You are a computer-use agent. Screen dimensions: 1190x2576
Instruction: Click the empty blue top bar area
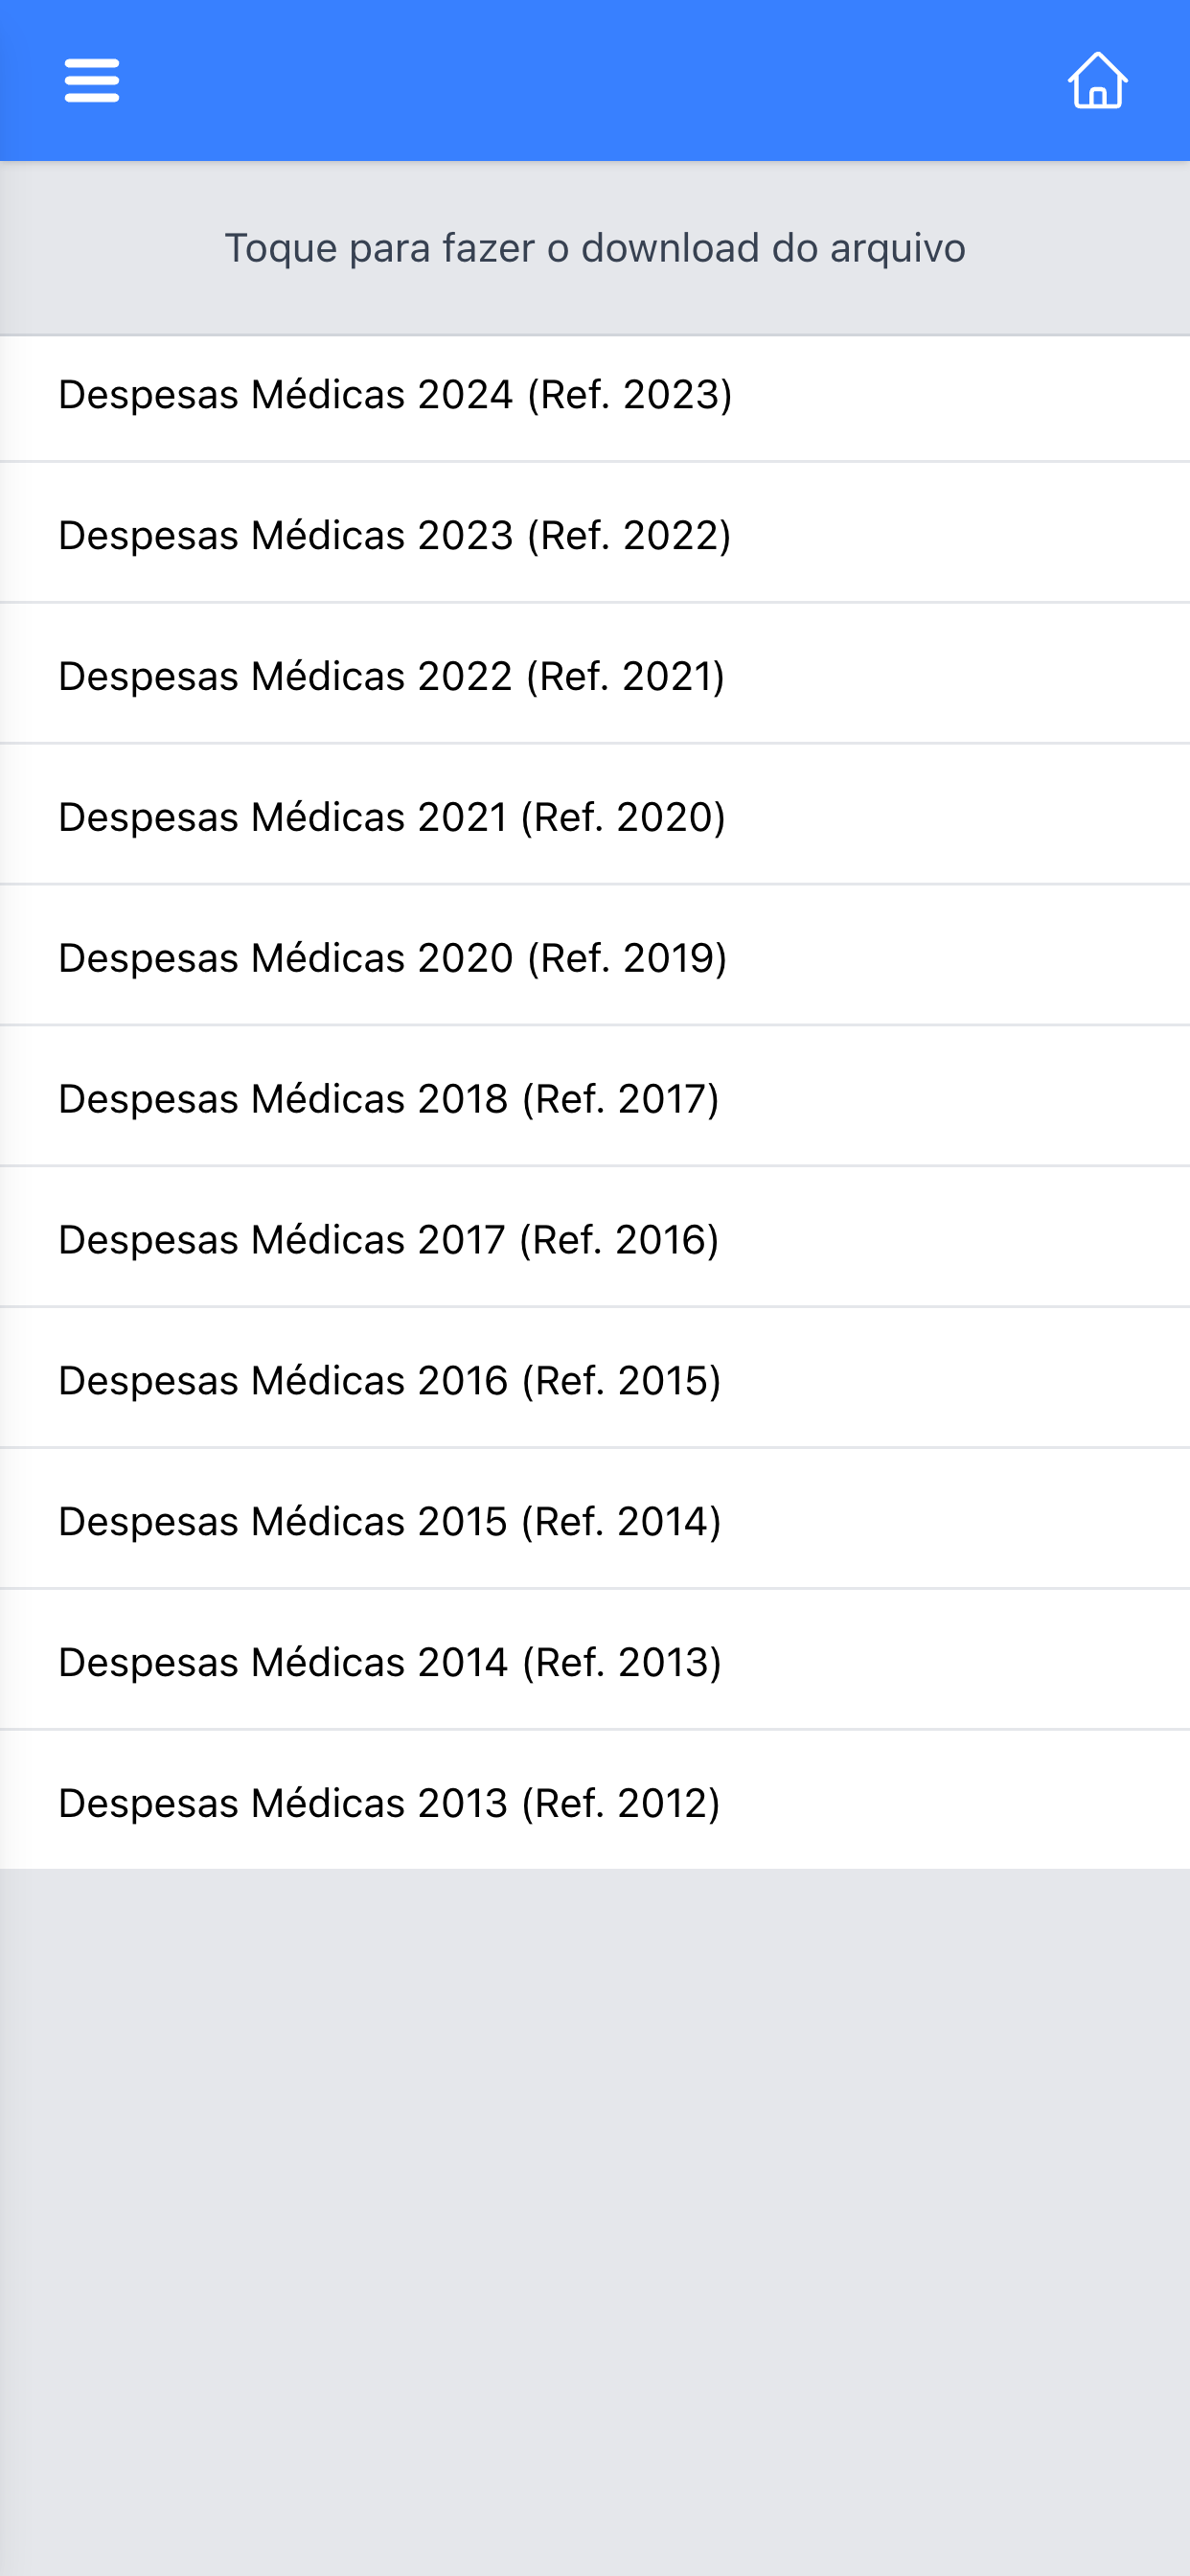(x=595, y=80)
